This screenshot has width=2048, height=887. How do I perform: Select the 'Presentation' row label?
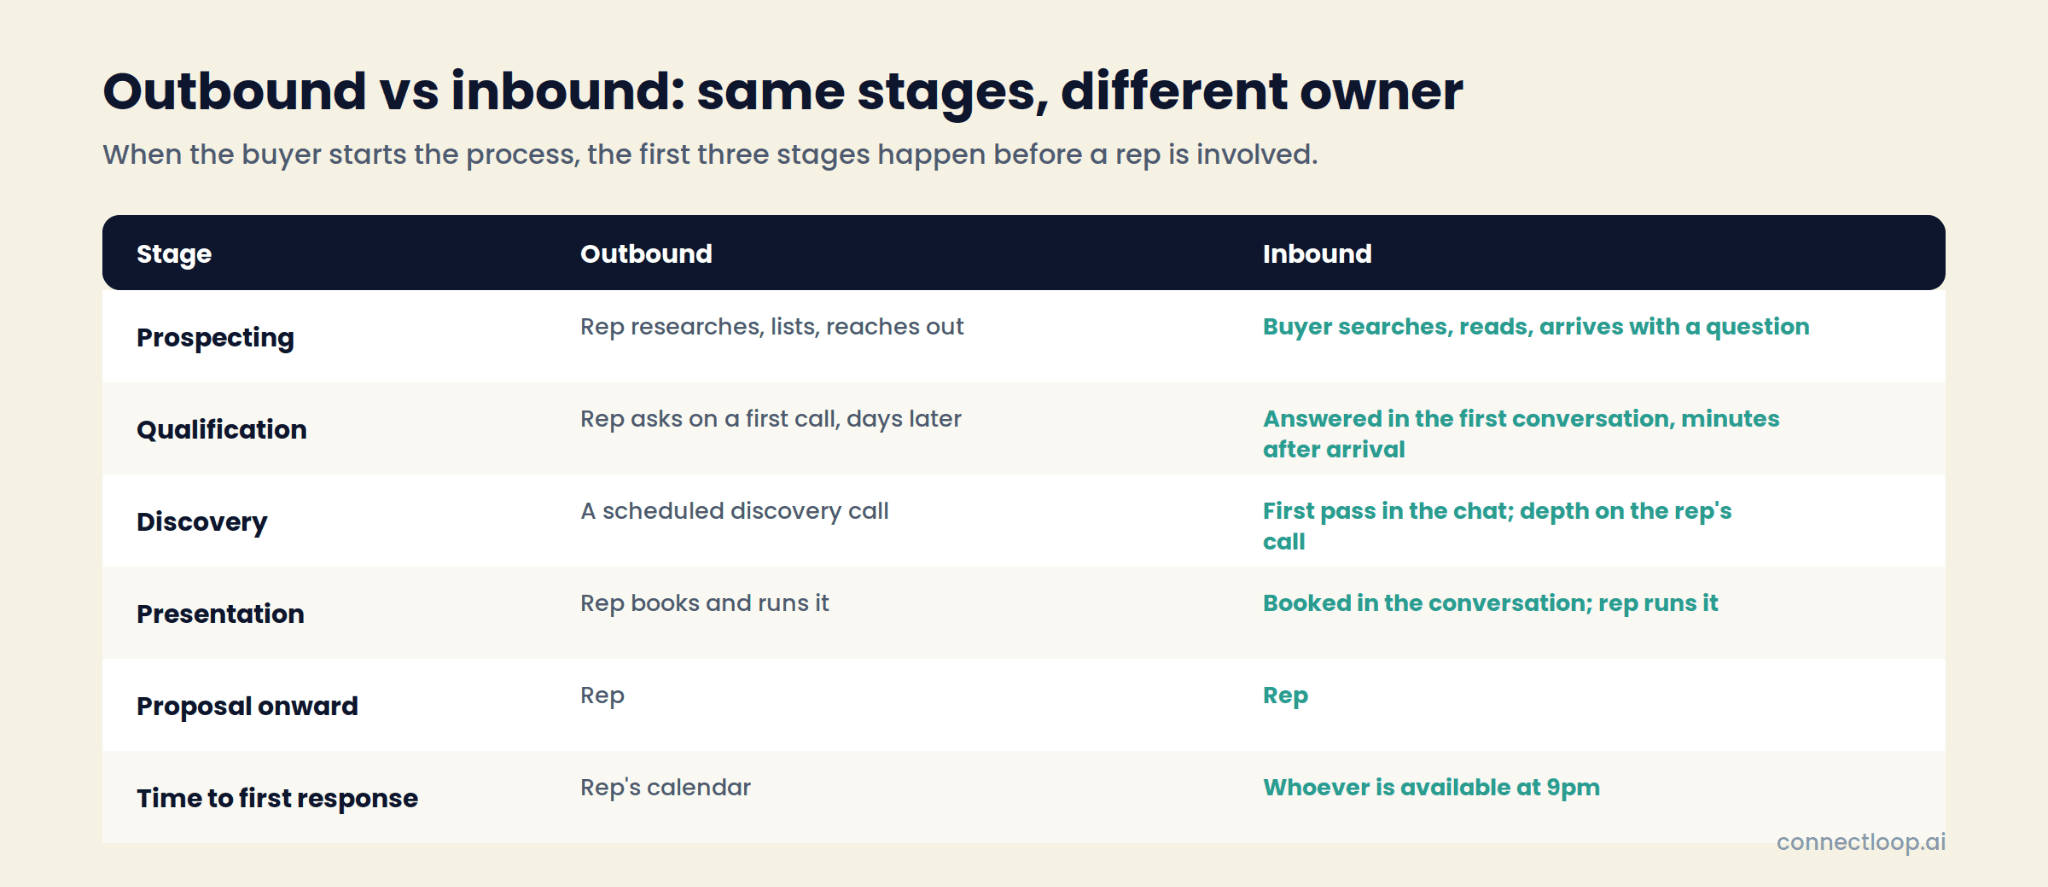coord(220,614)
